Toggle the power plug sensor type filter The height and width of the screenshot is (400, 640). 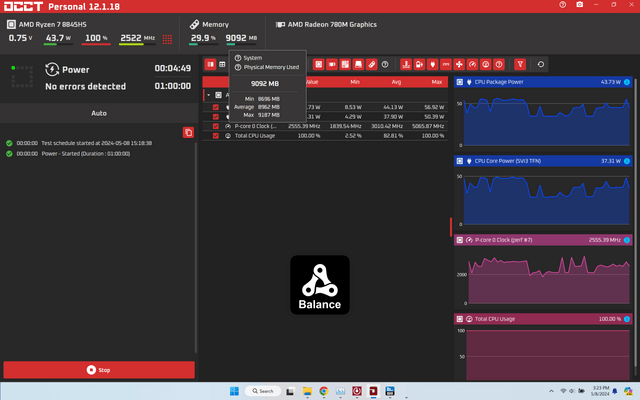click(432, 64)
